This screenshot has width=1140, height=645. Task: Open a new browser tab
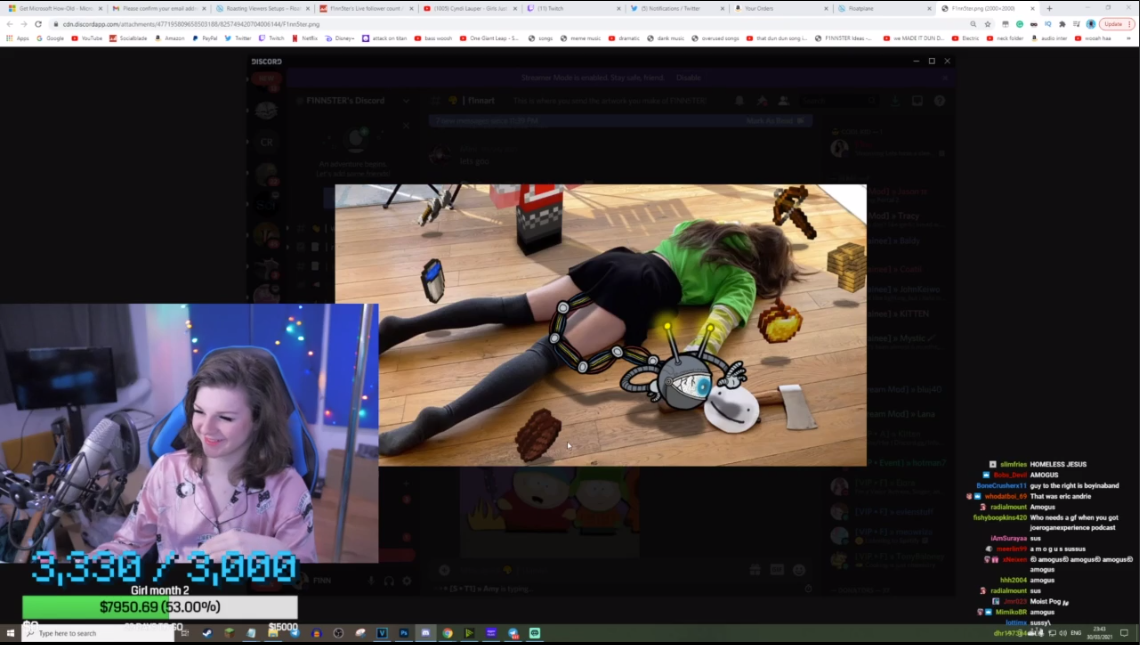pyautogui.click(x=1049, y=9)
